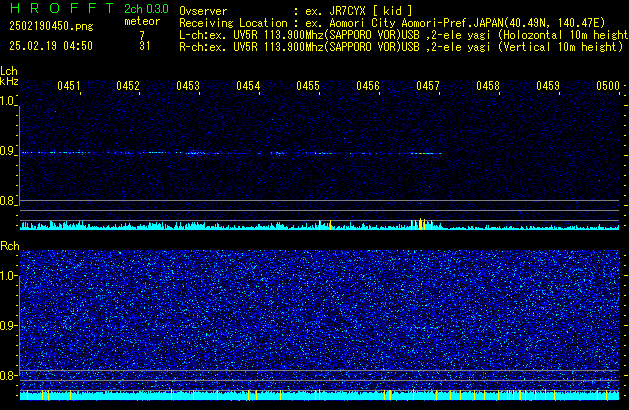Click the filename '2502190450.png'
This screenshot has height=410, width=629.
coord(51,26)
